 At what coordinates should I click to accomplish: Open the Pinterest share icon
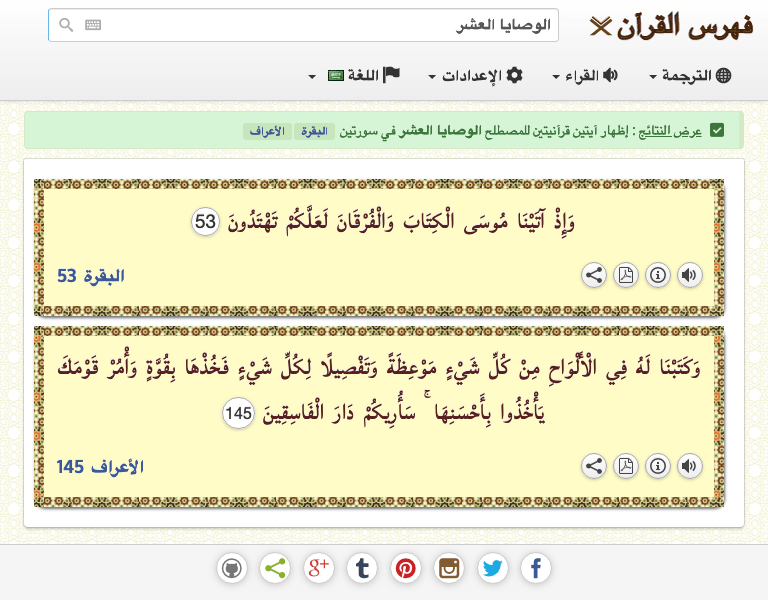click(406, 569)
